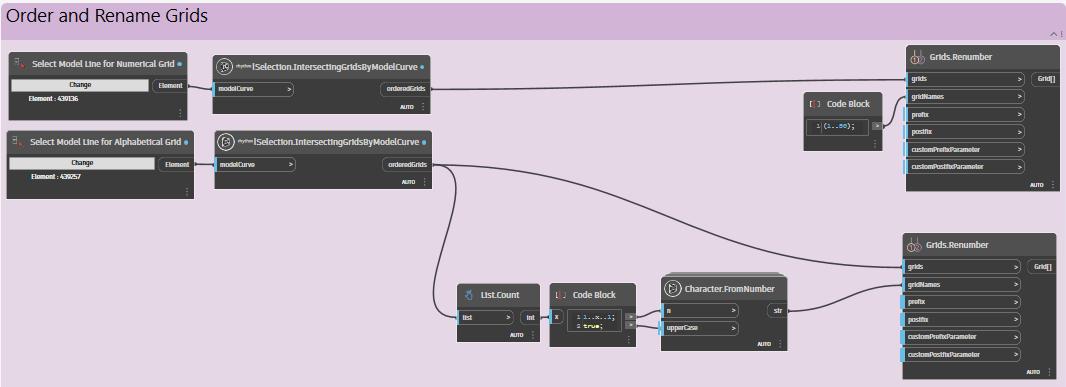This screenshot has height=387, width=1066.
Task: Click the bottom Grids.Renumber node icon
Action: (914, 245)
